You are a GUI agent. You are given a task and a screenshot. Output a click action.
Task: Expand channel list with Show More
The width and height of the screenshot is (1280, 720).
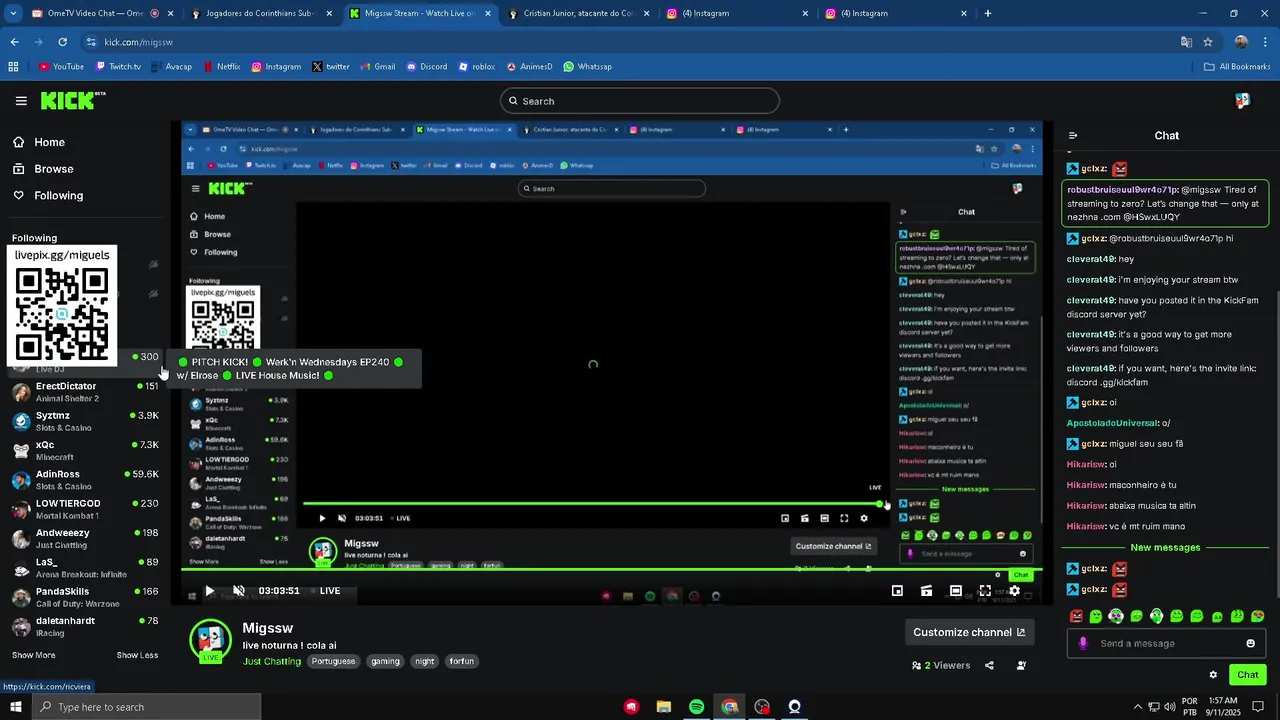pos(33,656)
